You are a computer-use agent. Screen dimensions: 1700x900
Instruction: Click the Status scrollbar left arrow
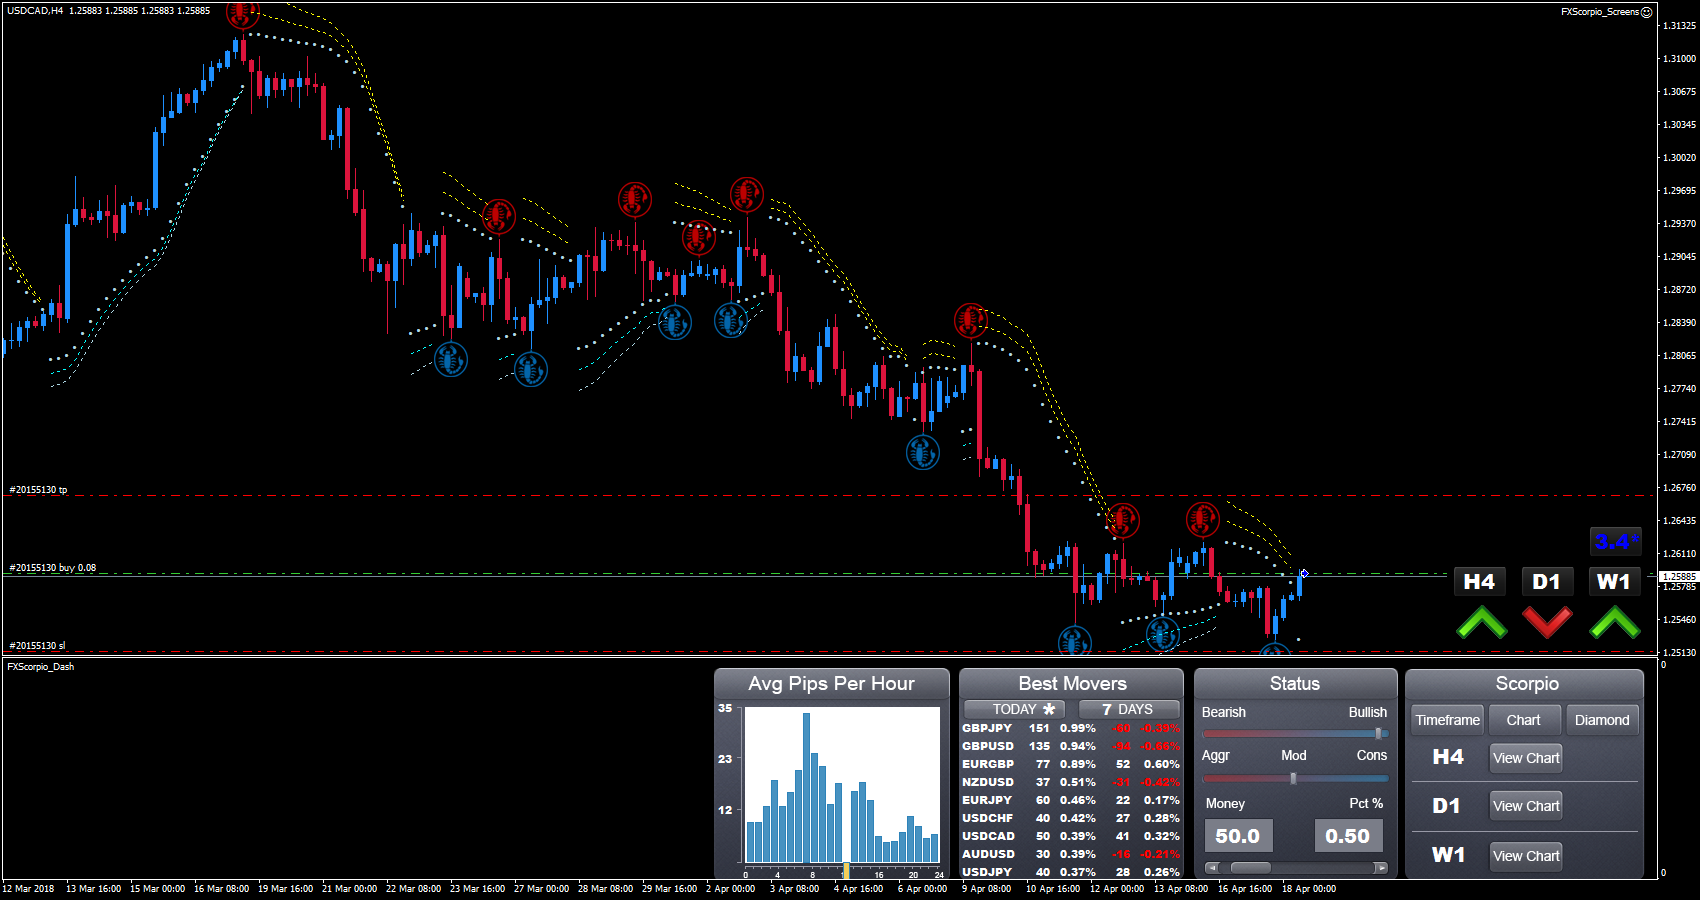coord(1212,868)
